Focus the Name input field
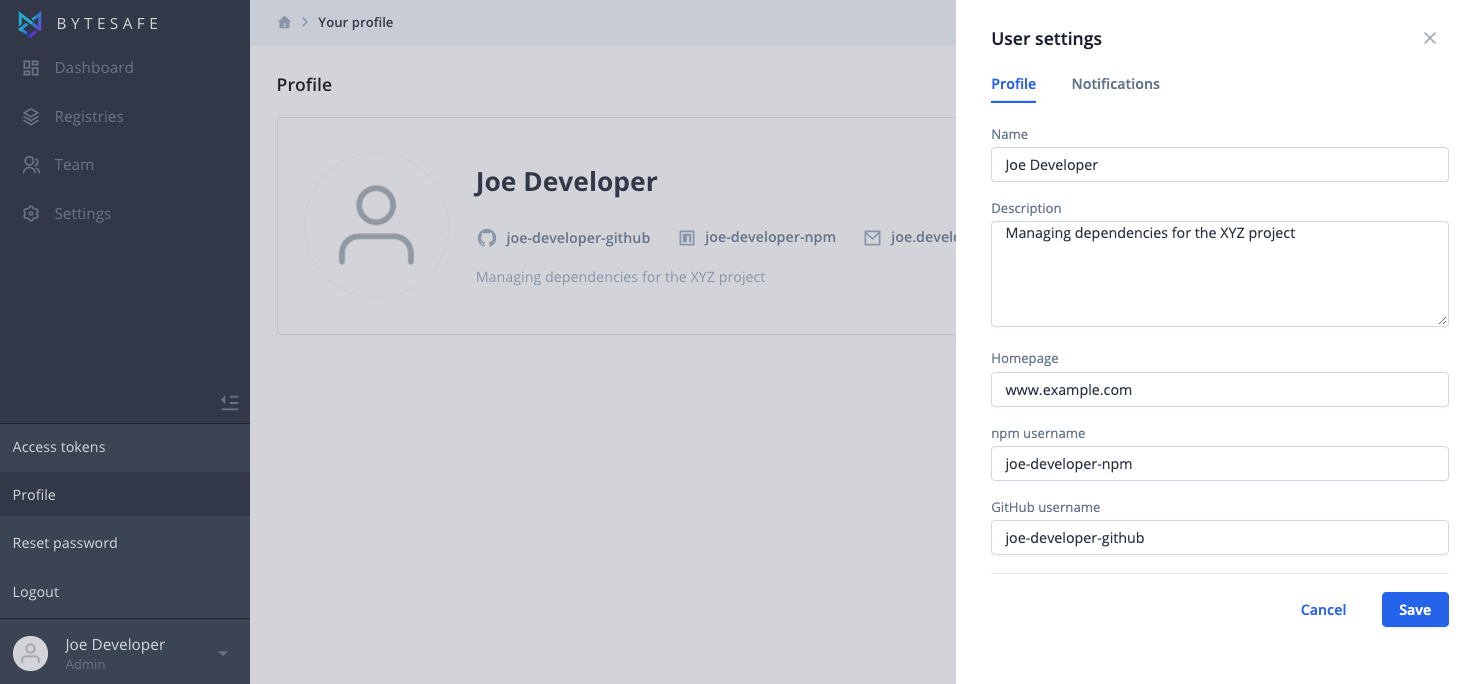Image resolution: width=1476 pixels, height=684 pixels. 1220,165
